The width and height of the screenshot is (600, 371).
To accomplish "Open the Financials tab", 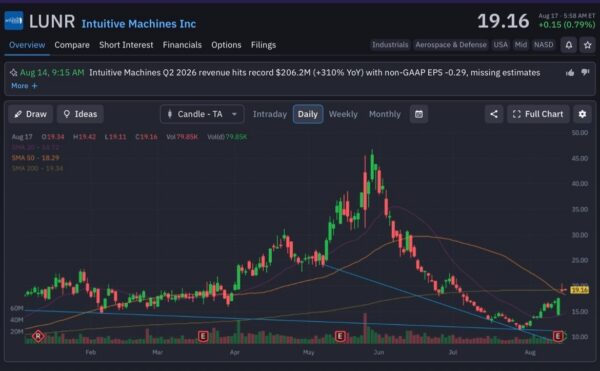I will 182,45.
